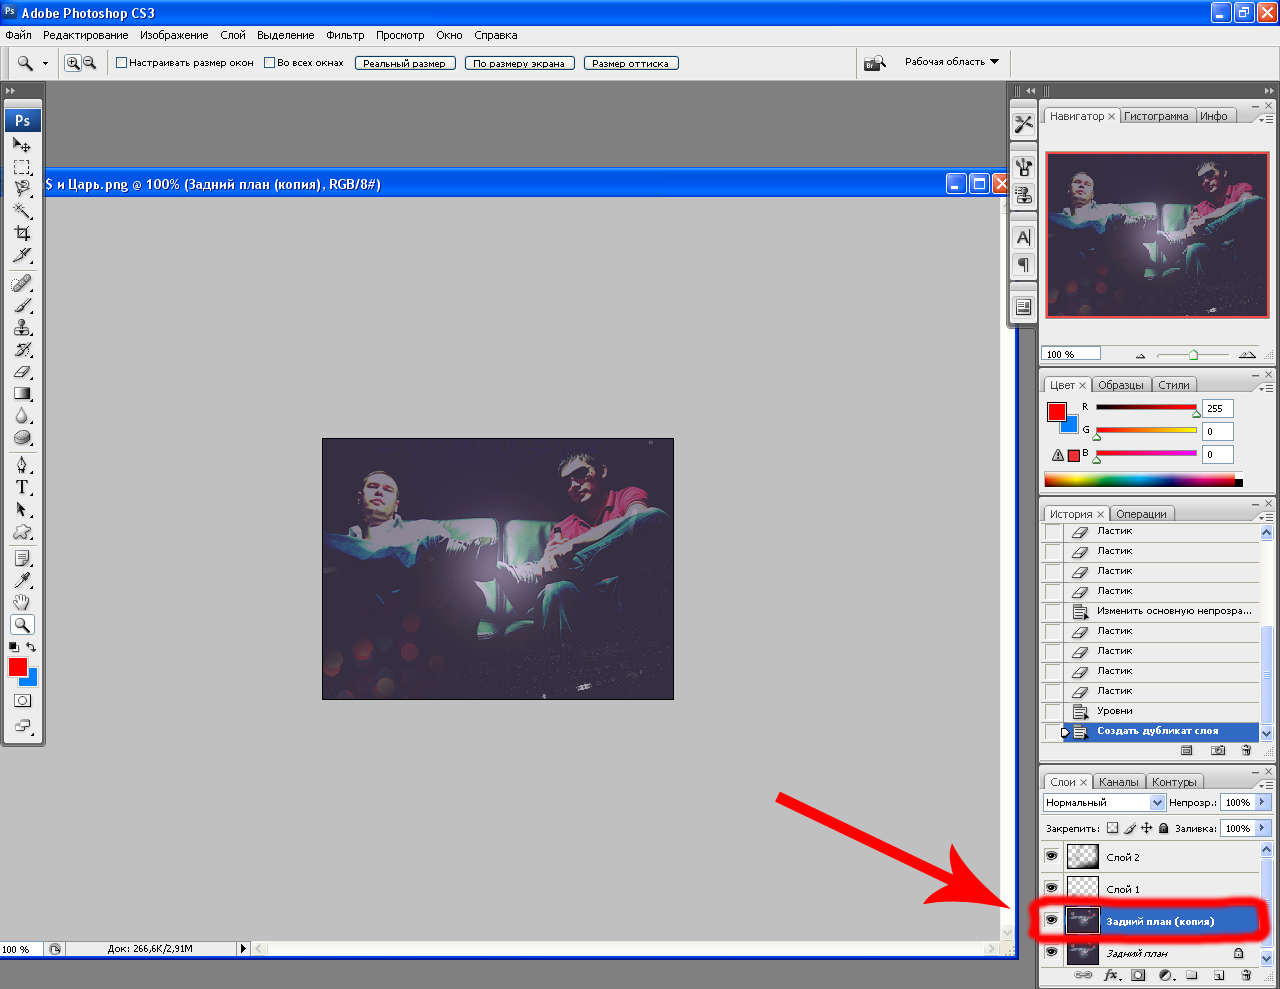Open the 'Нормальный' blend mode dropdown

click(x=1104, y=802)
